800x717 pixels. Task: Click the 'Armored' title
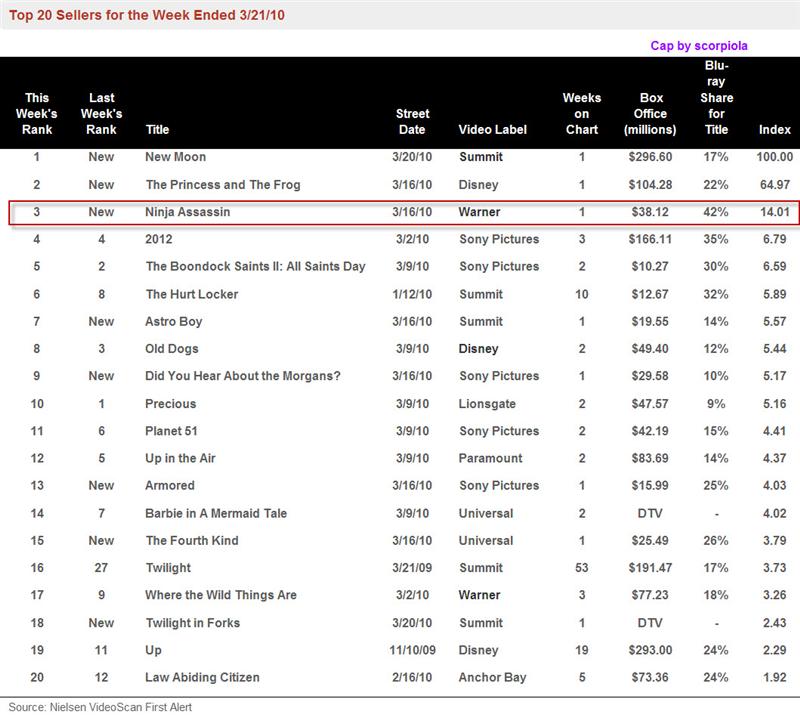tap(170, 485)
